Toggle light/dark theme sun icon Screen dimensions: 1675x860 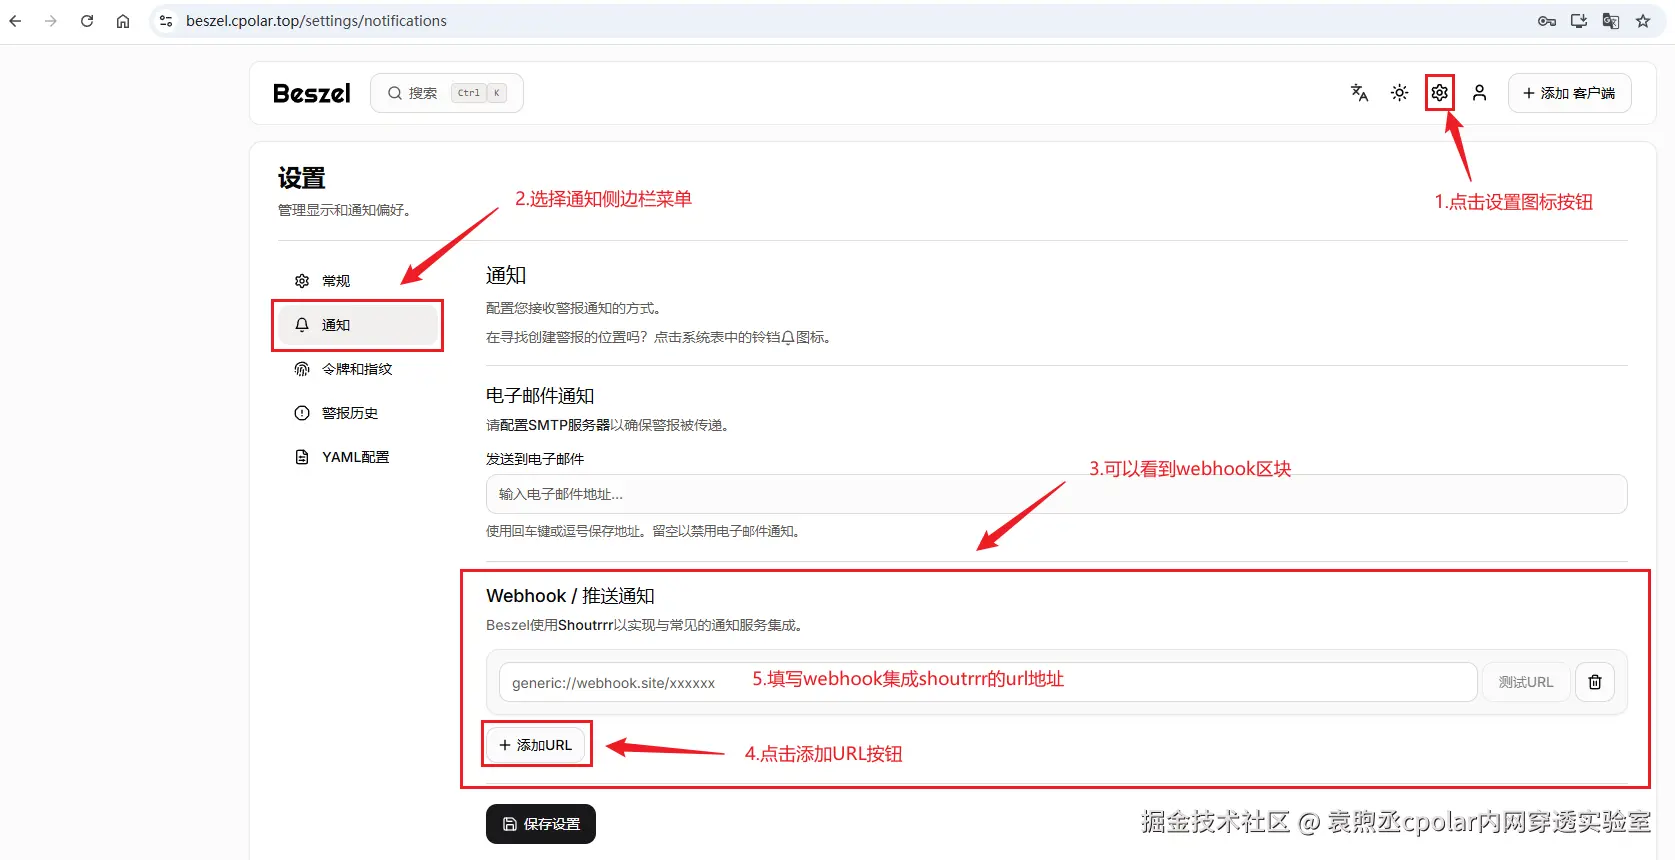point(1399,93)
